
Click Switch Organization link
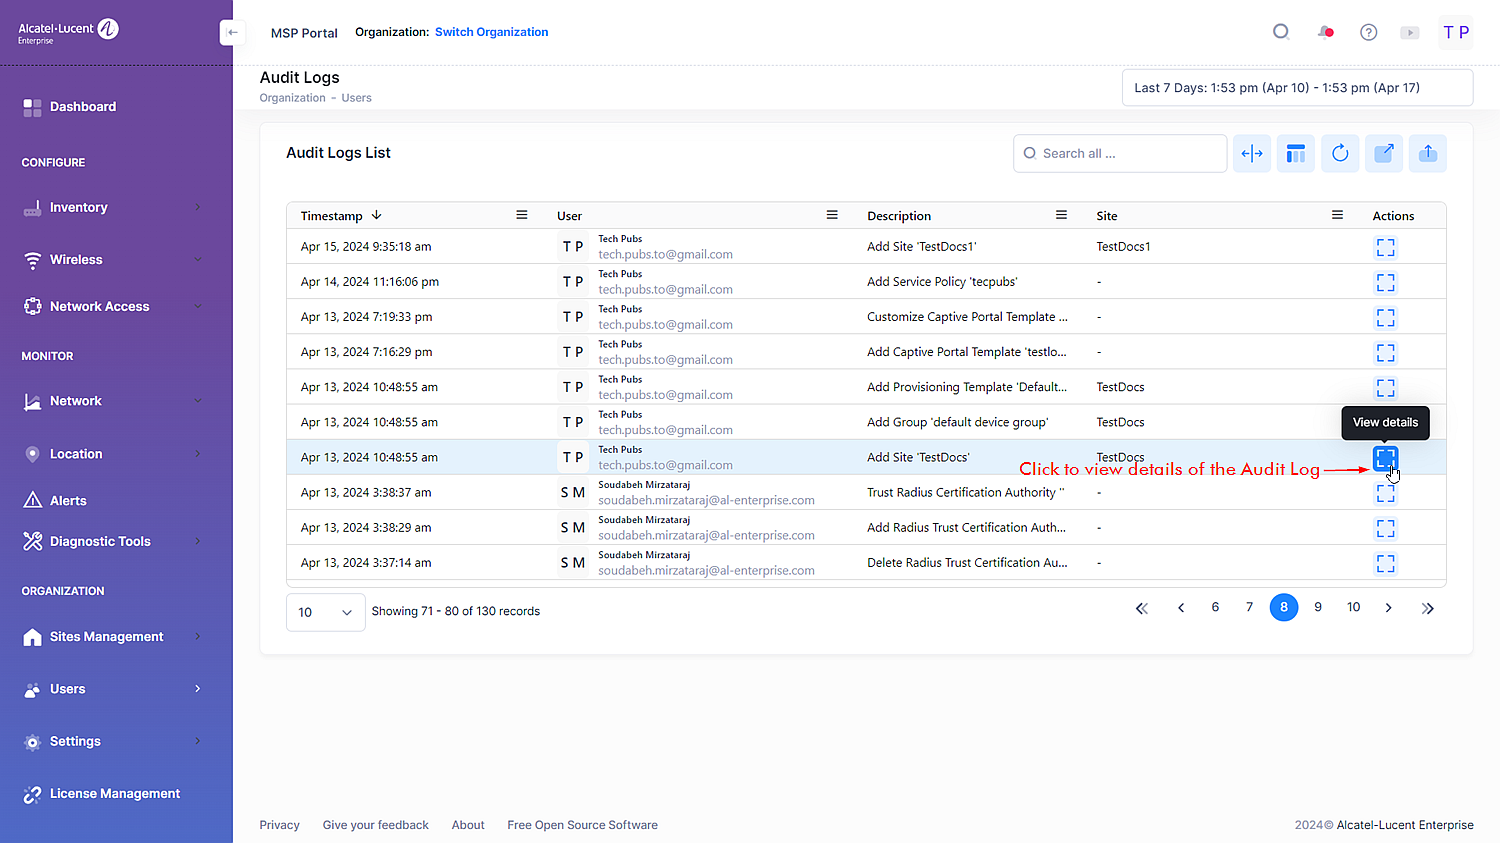(x=491, y=32)
